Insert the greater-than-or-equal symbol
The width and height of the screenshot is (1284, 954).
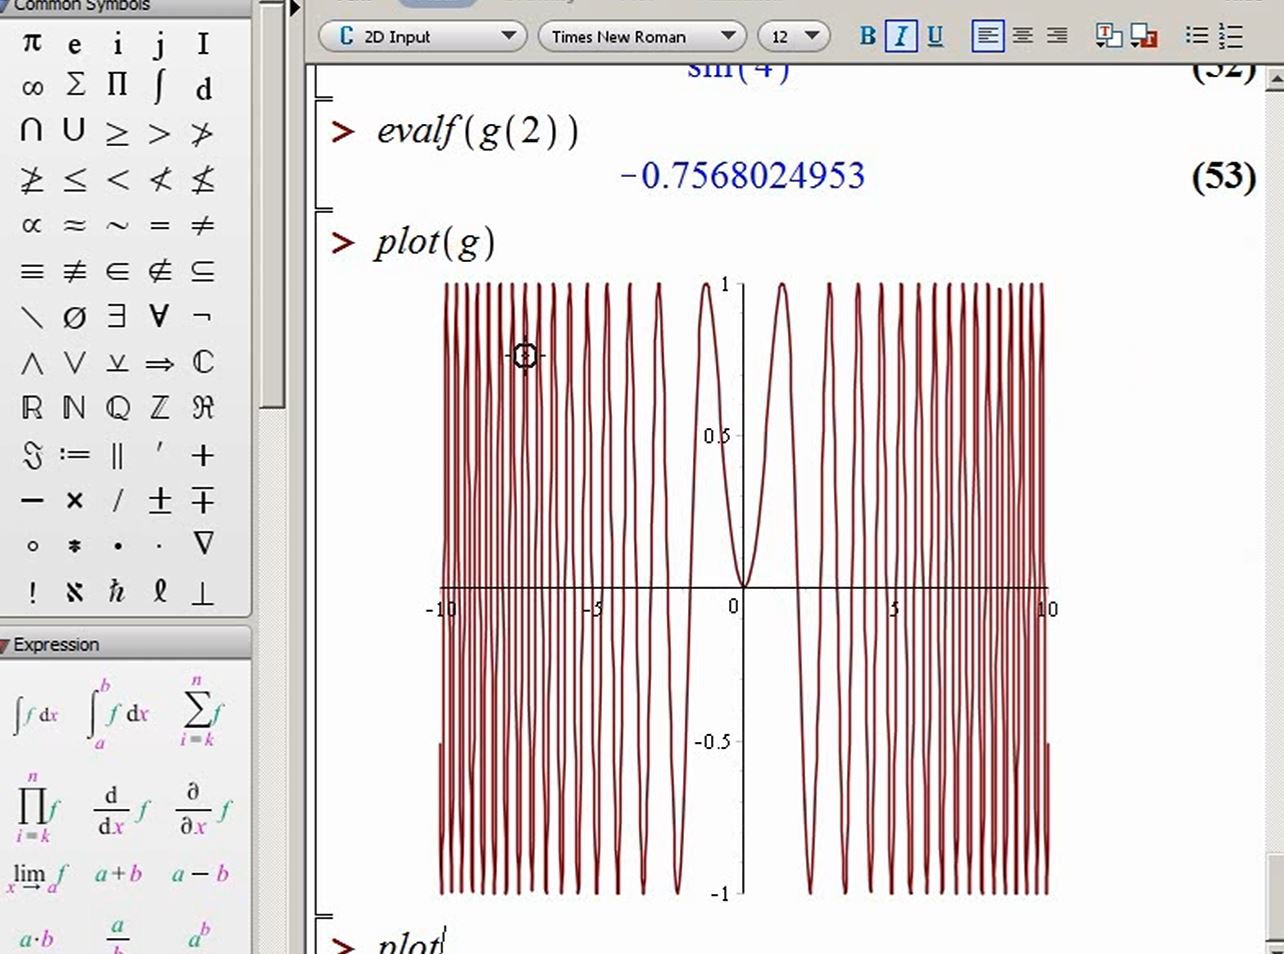point(117,134)
